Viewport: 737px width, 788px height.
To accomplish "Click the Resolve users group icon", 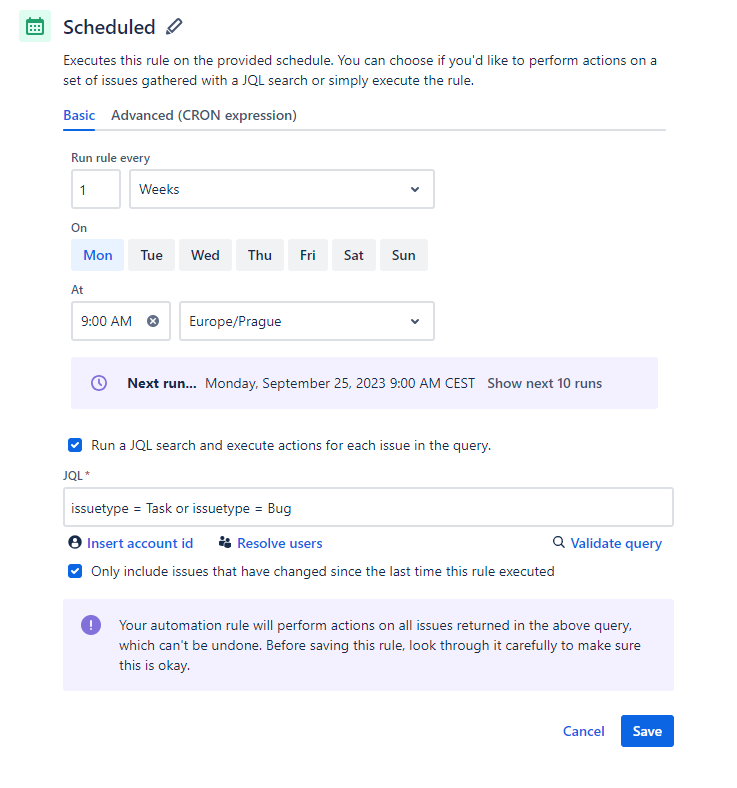I will point(225,542).
